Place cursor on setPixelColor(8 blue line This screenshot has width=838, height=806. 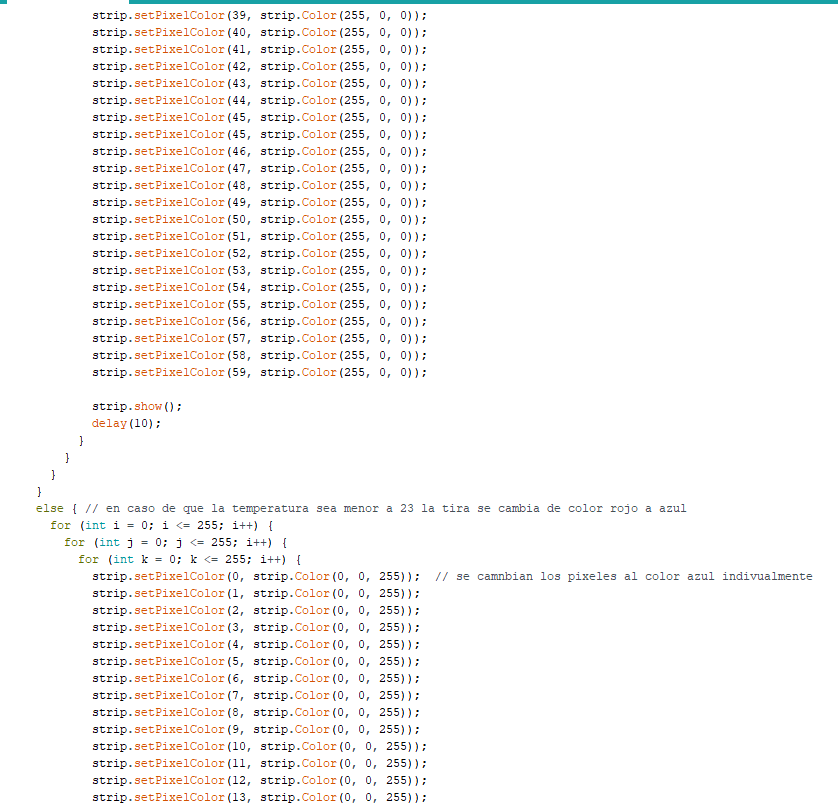coord(256,713)
